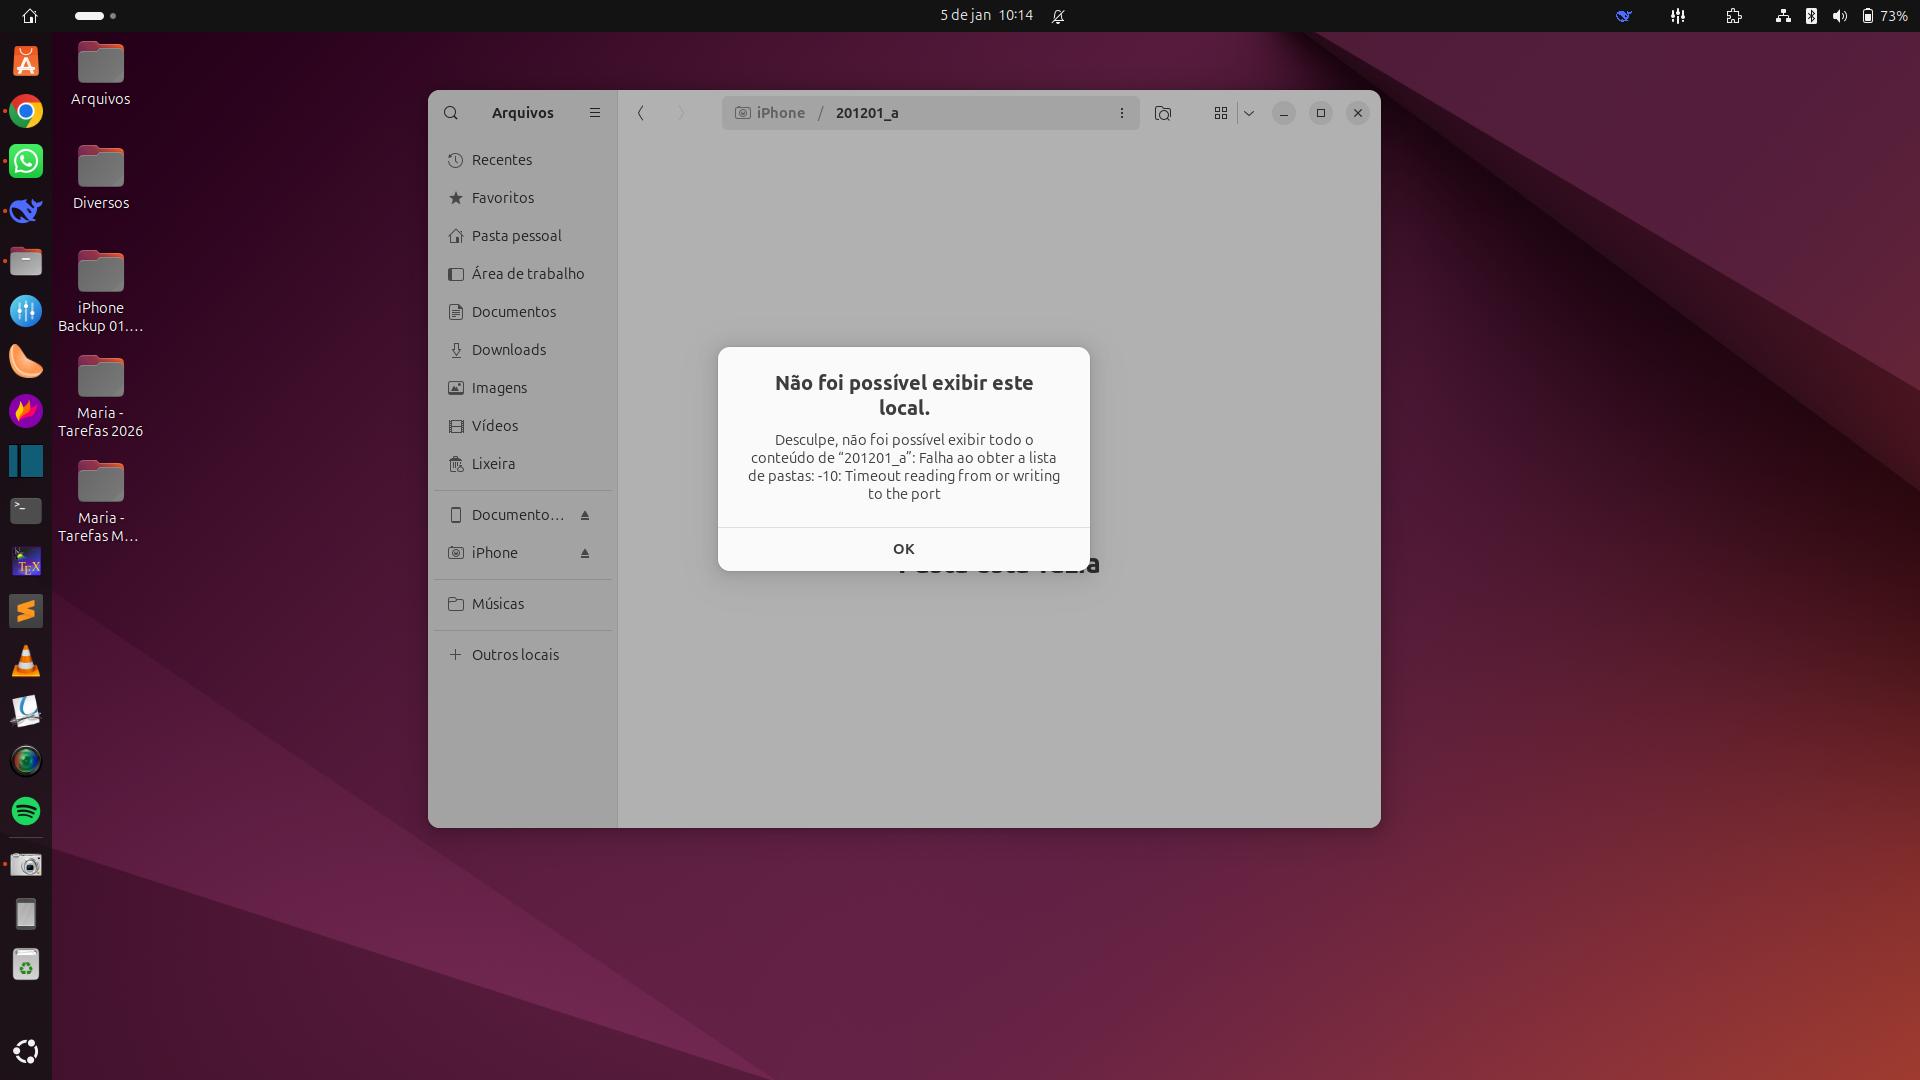The width and height of the screenshot is (1920, 1080).
Task: Open the Arquivos hamburger menu
Action: [x=595, y=113]
